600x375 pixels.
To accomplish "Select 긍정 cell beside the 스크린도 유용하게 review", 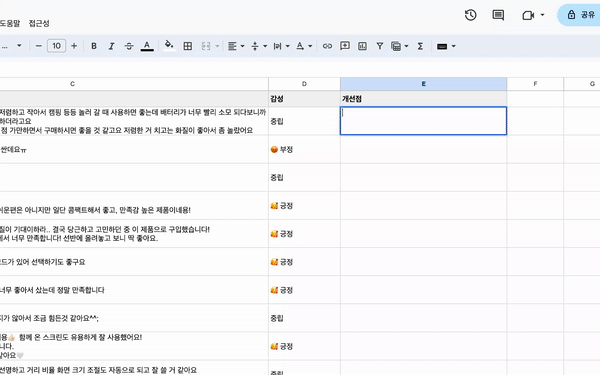I will click(x=304, y=346).
